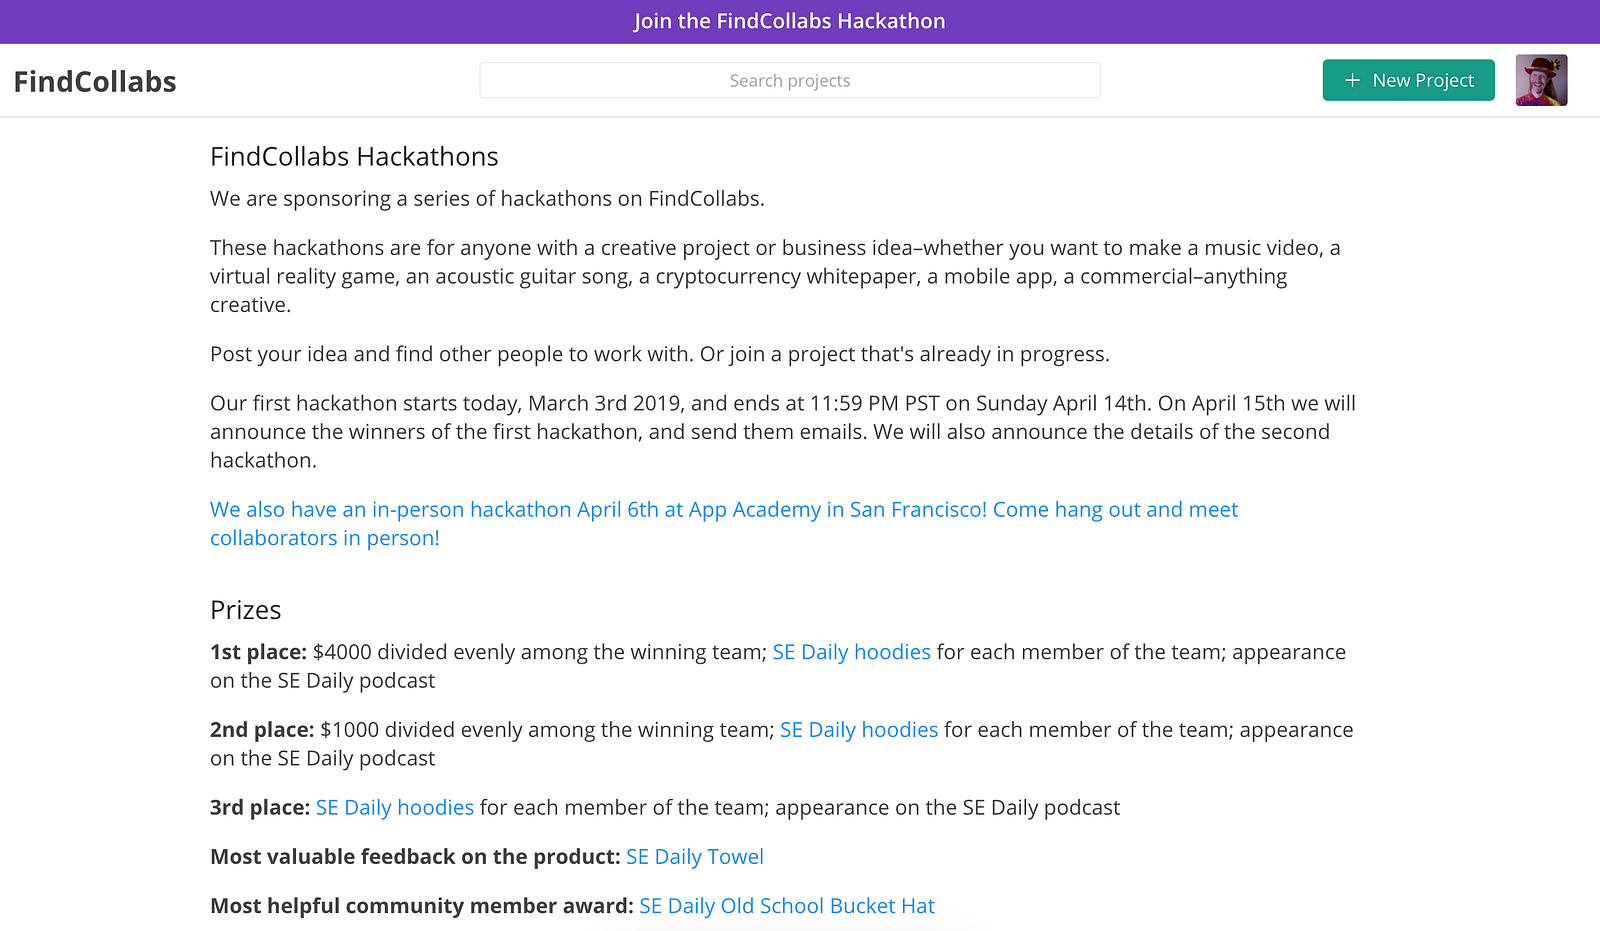Click the 'Most valuable feedback on the product' label

(x=415, y=857)
